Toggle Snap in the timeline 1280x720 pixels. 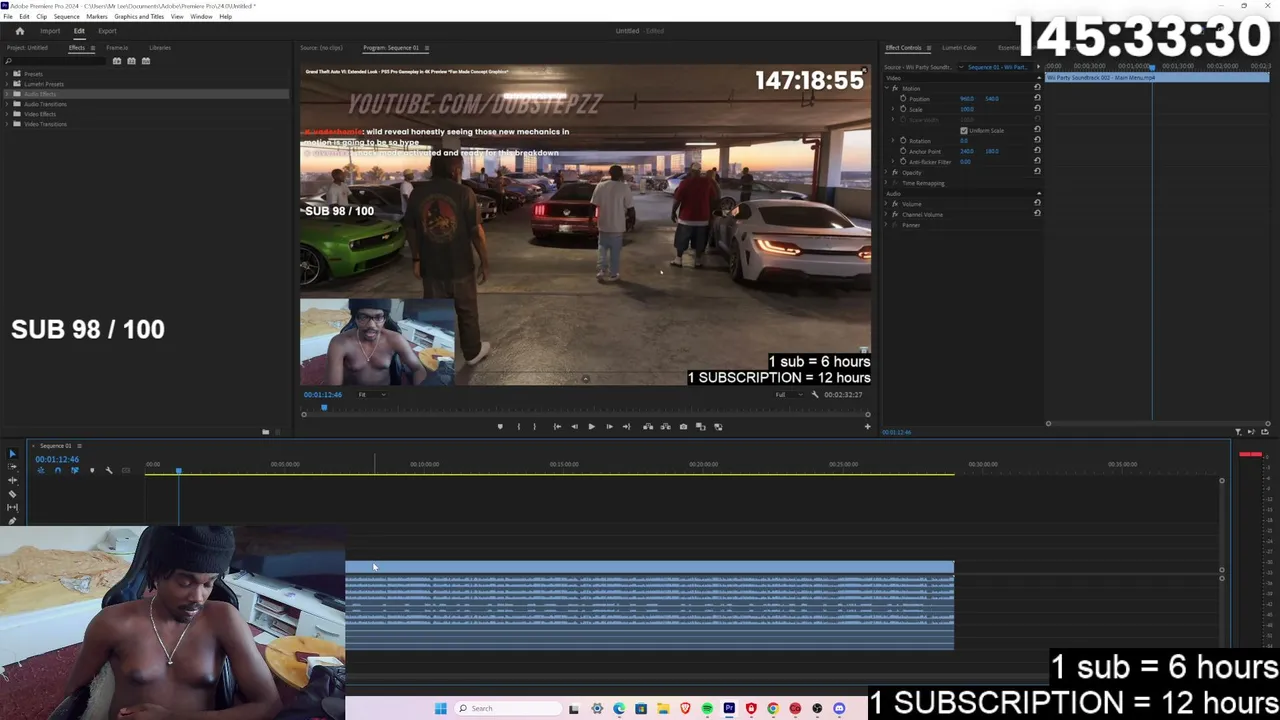click(x=57, y=470)
